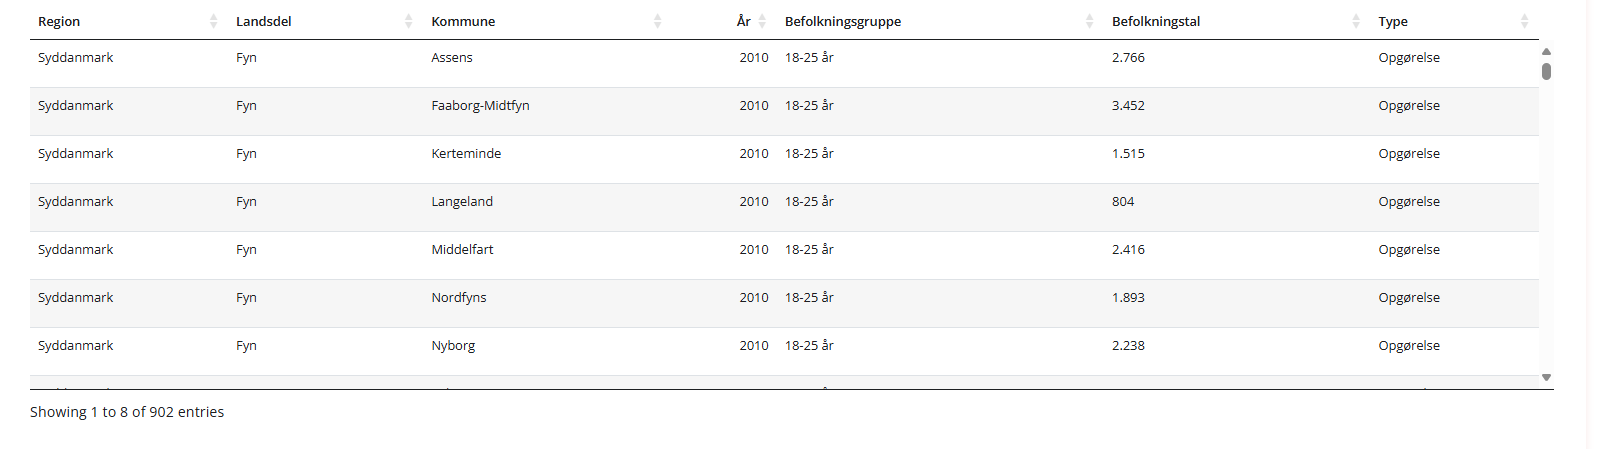Sort by the Region header label
Screen dimensions: 1599x449
pos(59,21)
